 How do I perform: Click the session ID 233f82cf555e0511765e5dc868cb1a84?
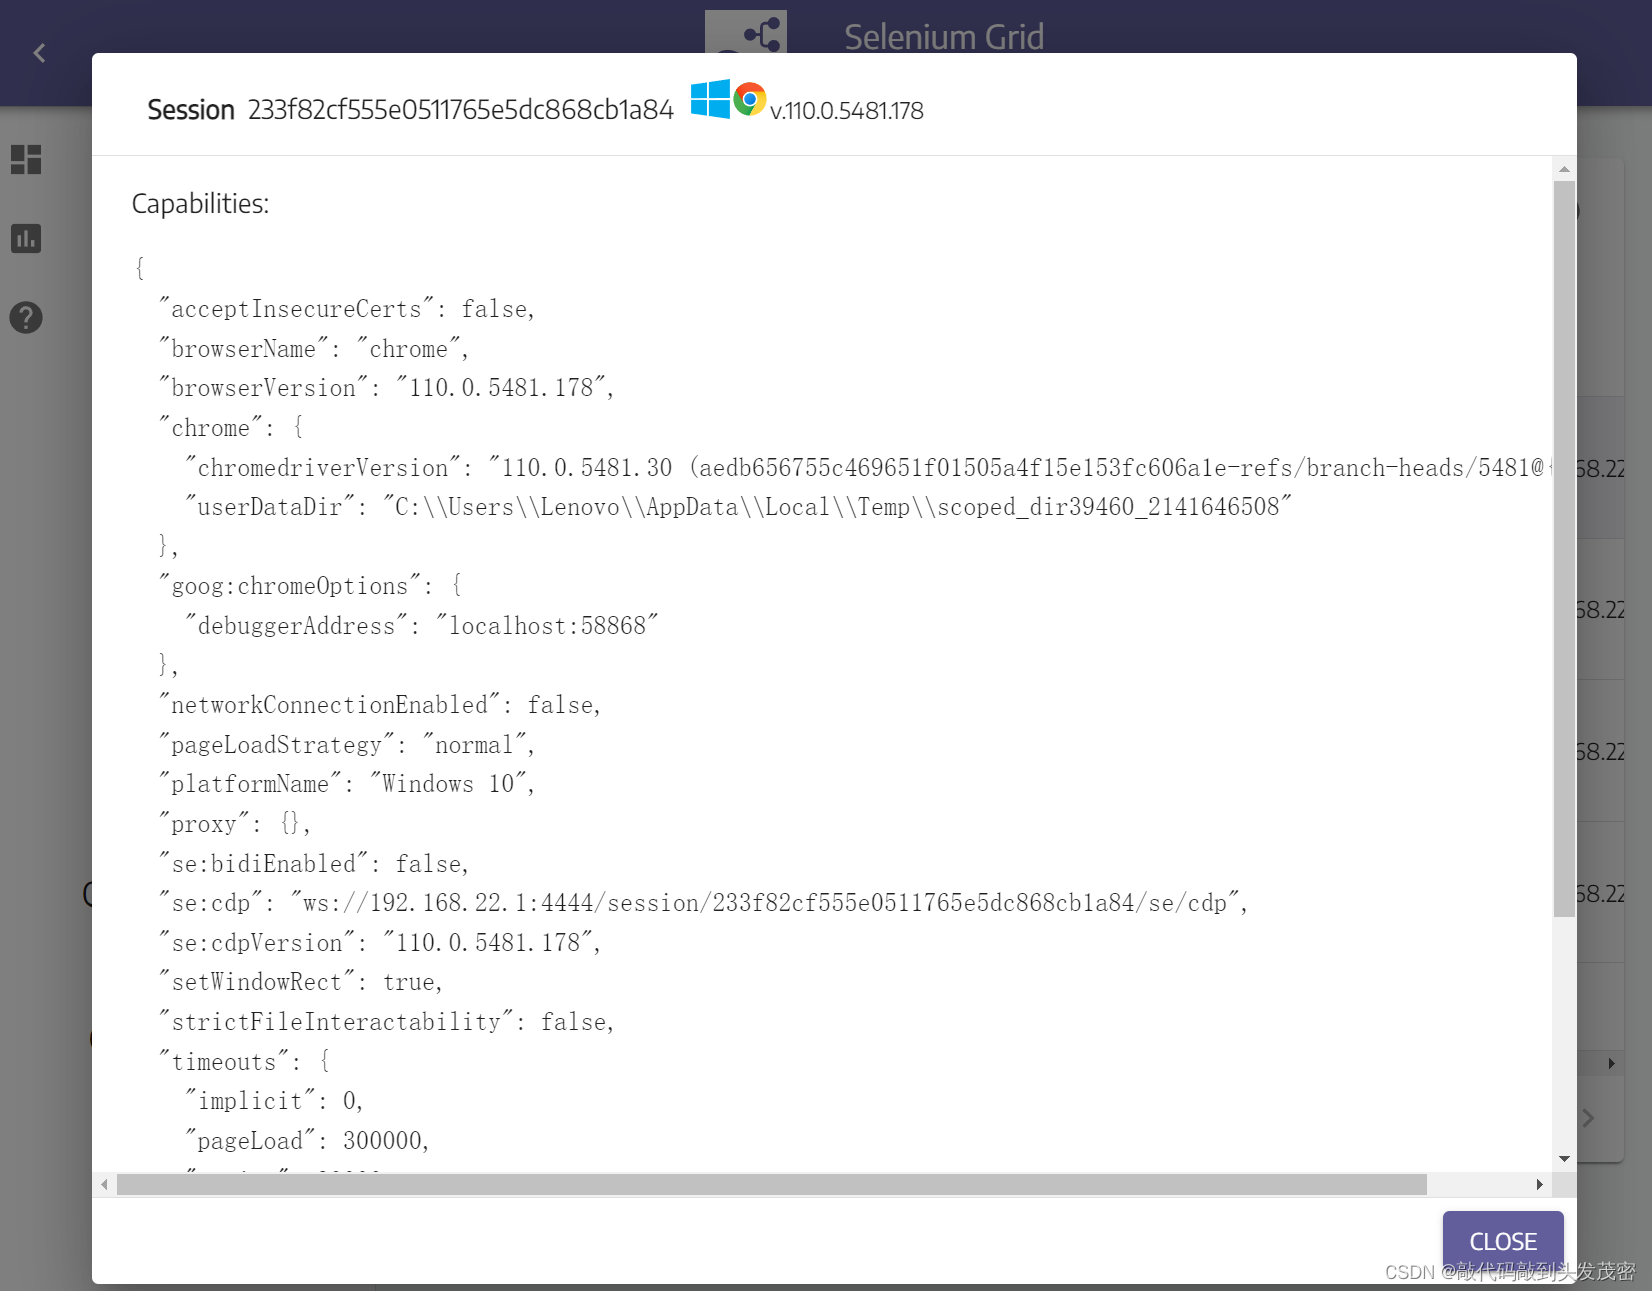point(461,110)
